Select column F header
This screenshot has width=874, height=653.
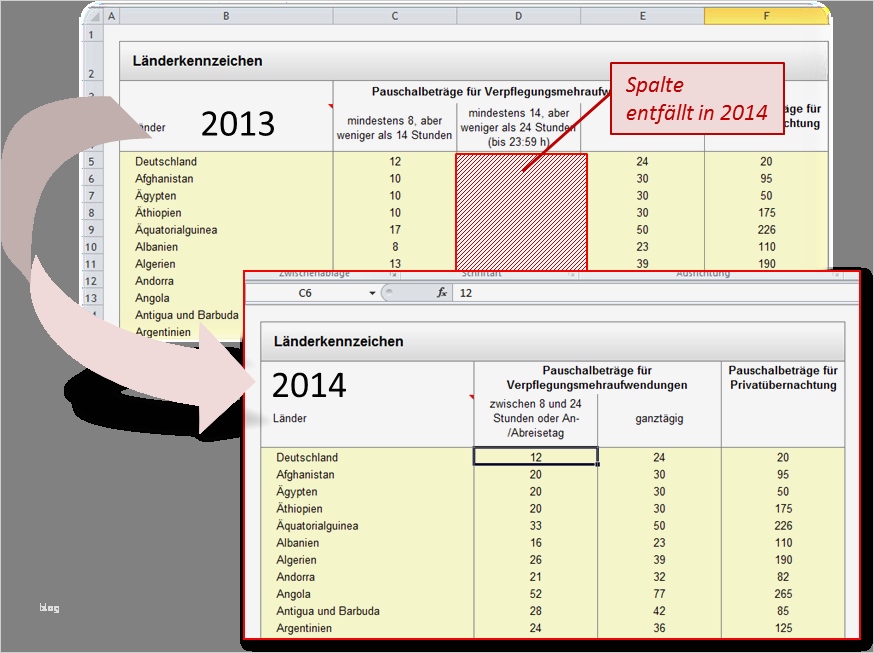click(766, 16)
